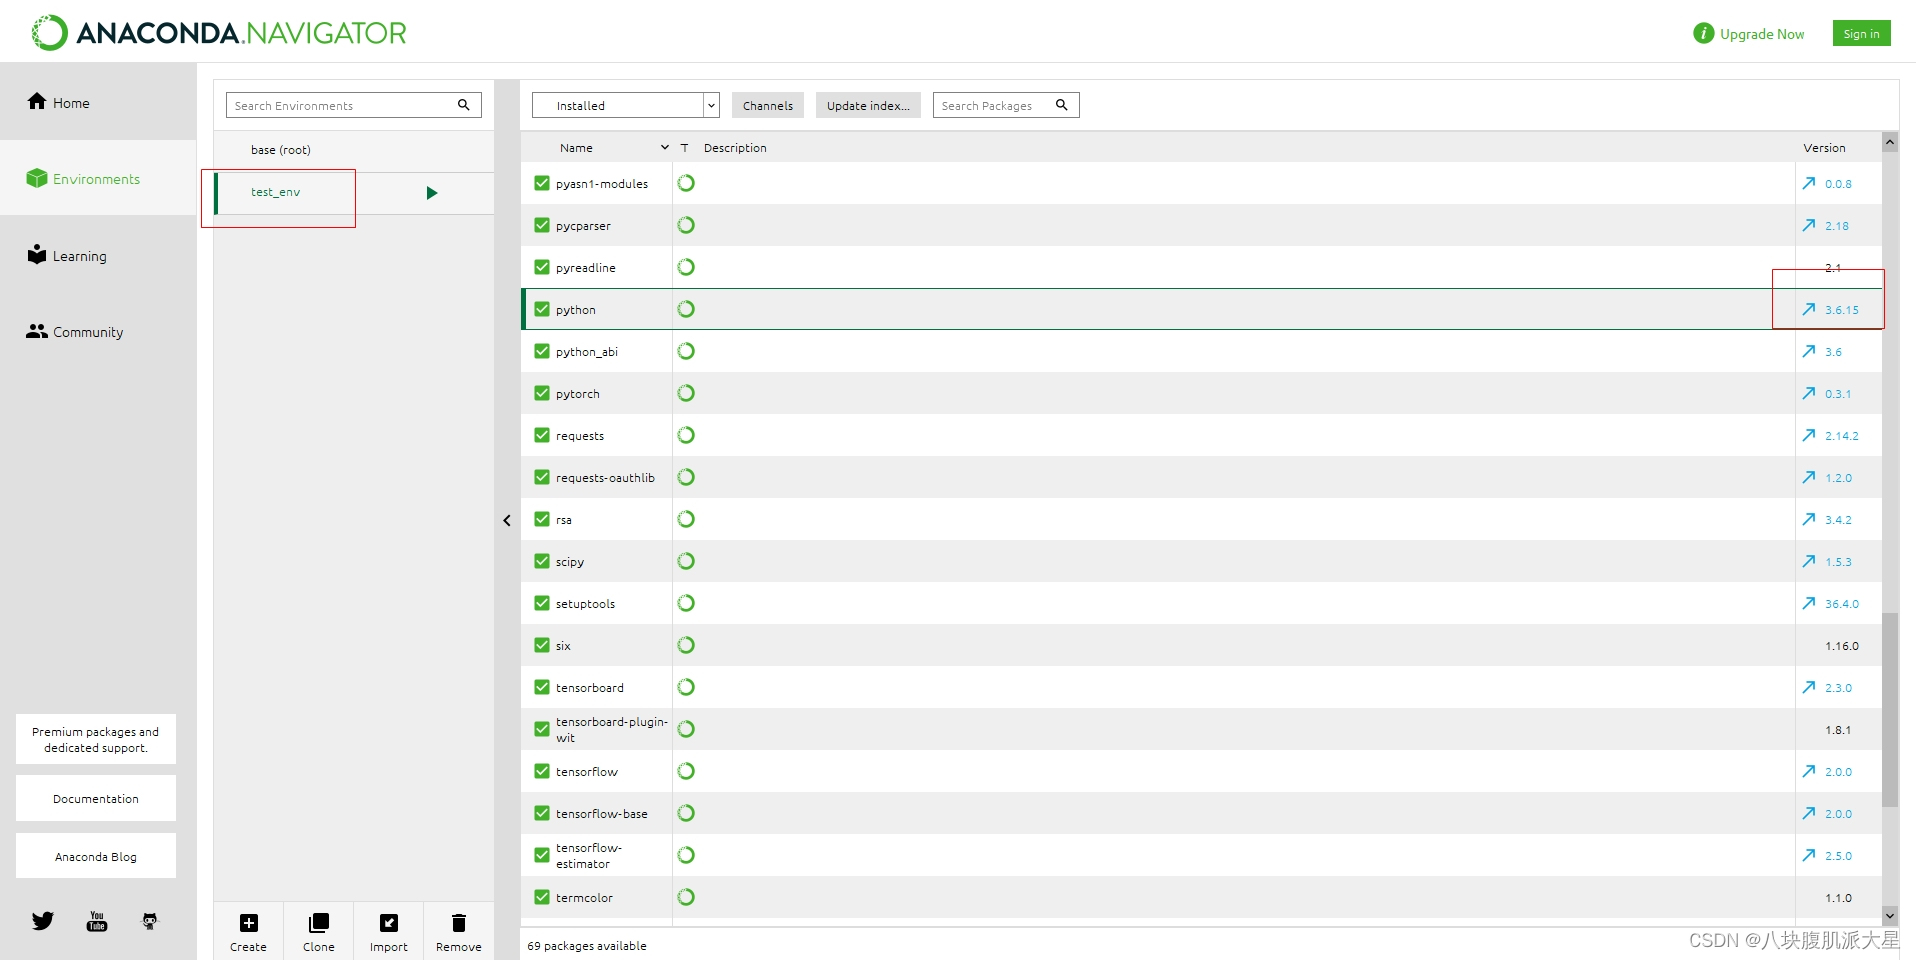Click the upgrade arrow beside scipy 1.5.3
Viewport: 1916px width, 960px height.
[x=1809, y=561]
